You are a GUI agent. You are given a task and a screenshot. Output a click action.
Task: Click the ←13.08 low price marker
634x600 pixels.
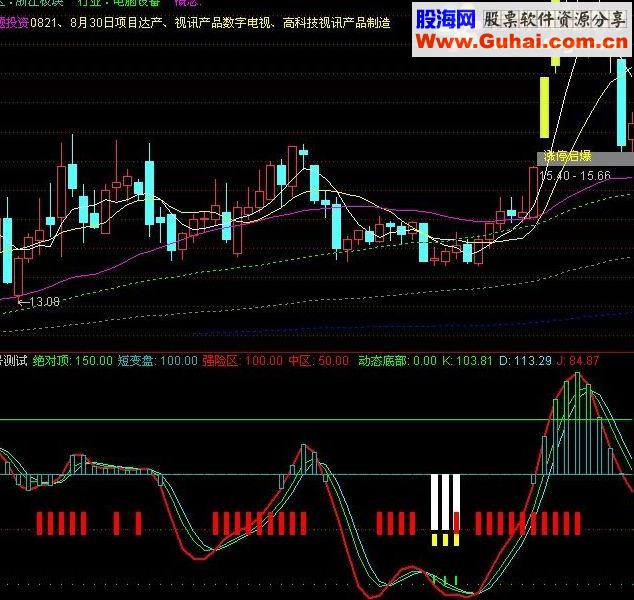click(x=39, y=302)
